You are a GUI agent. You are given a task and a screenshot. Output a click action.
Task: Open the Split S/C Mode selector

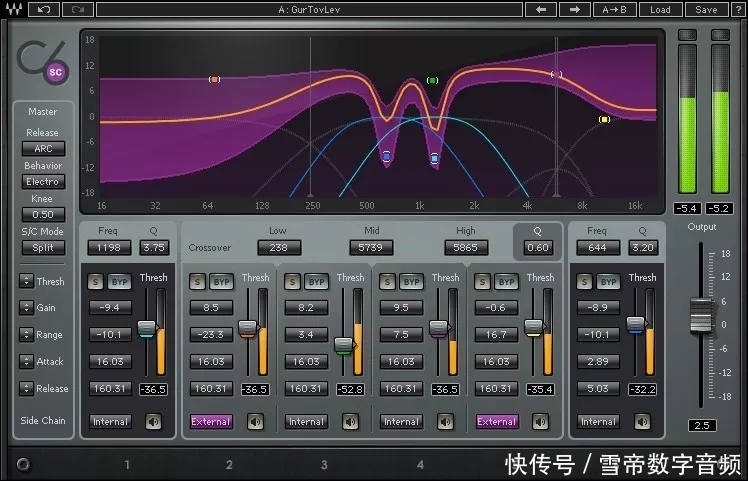pyautogui.click(x=42, y=247)
